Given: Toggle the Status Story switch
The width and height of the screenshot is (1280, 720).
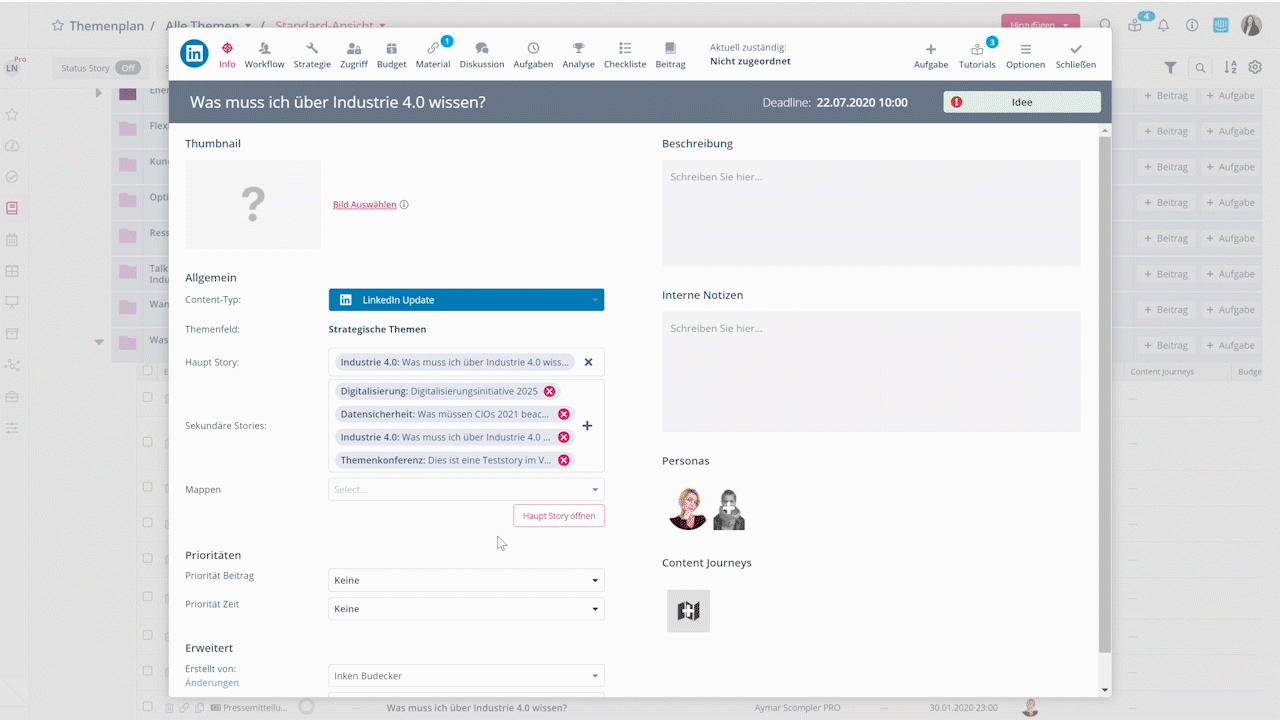Looking at the screenshot, I should (127, 68).
